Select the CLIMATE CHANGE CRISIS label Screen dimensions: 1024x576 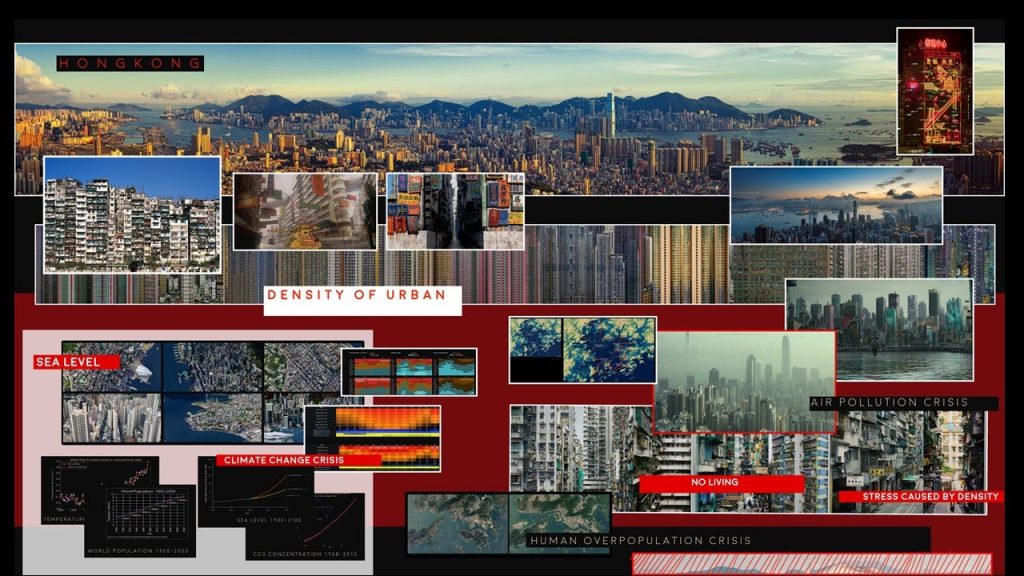pyautogui.click(x=284, y=460)
